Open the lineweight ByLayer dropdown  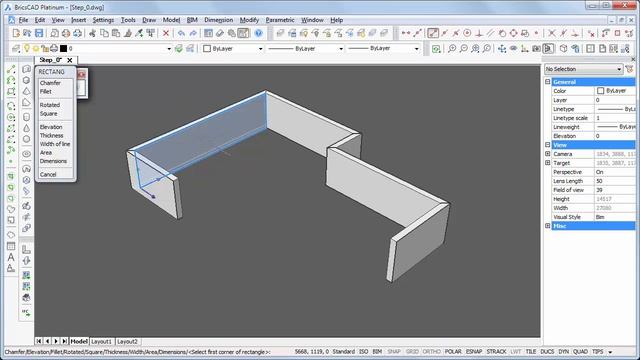click(416, 49)
